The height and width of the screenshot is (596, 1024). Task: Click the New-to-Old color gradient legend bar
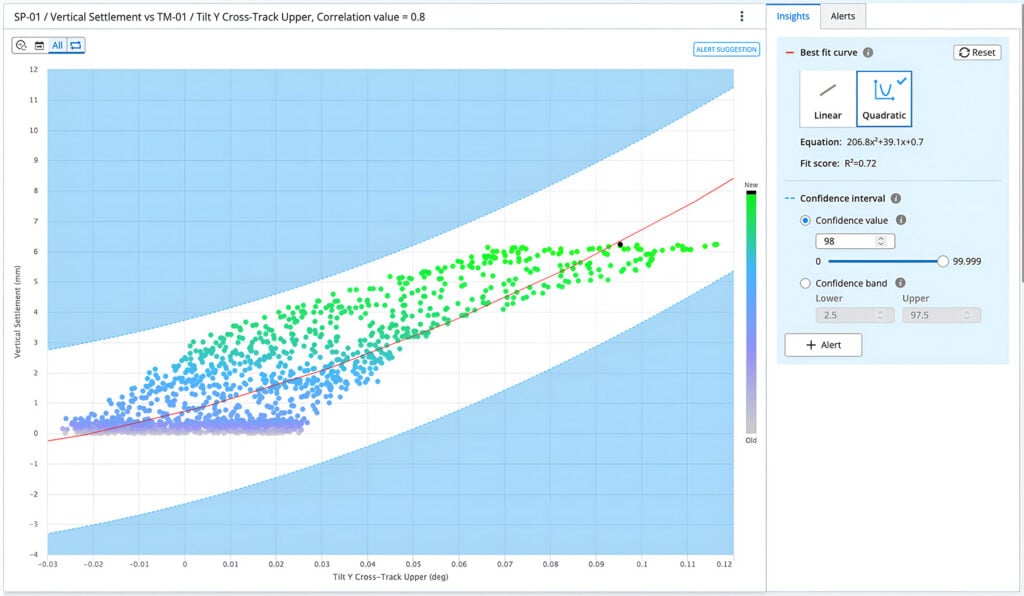[751, 312]
